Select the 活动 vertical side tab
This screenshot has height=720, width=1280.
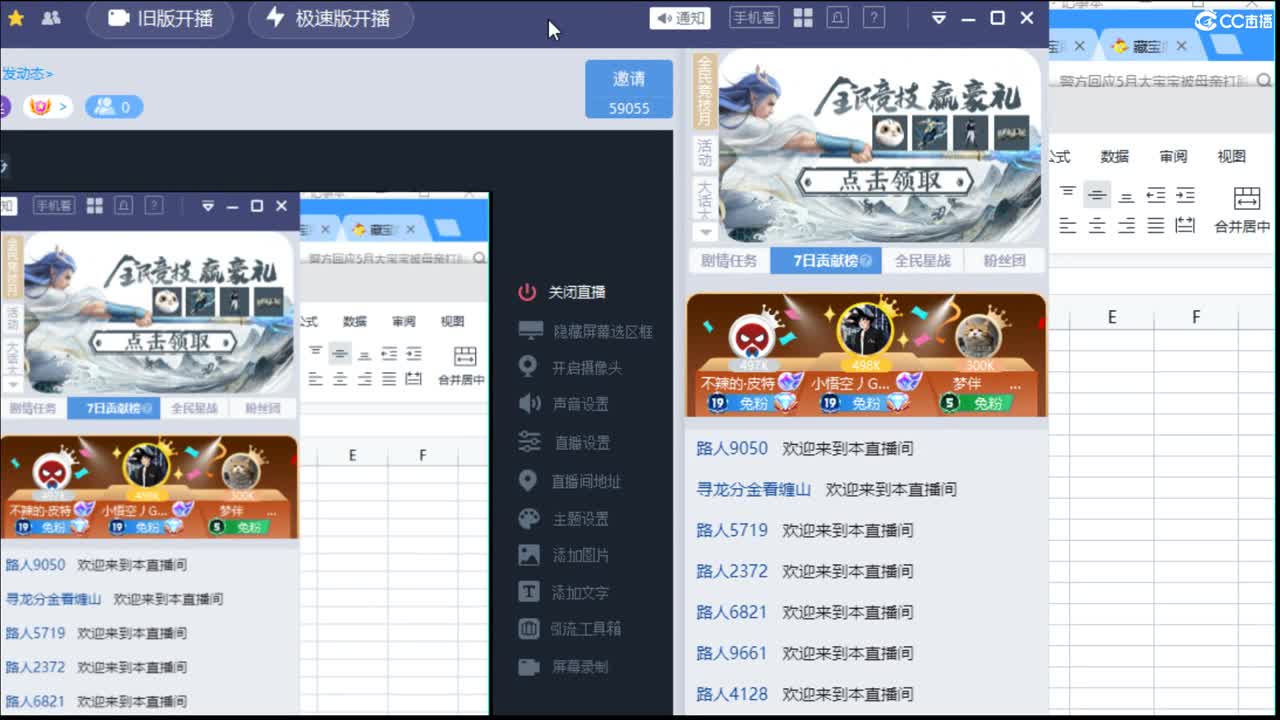tap(704, 152)
